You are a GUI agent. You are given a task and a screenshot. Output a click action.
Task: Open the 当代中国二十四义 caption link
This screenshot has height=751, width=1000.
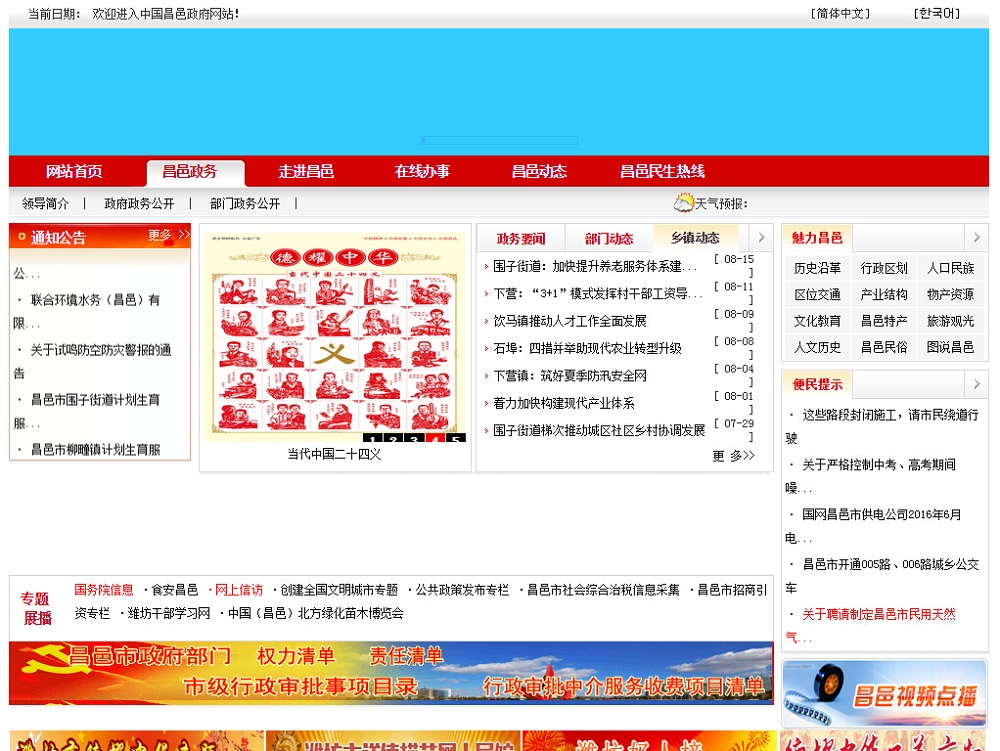(334, 454)
